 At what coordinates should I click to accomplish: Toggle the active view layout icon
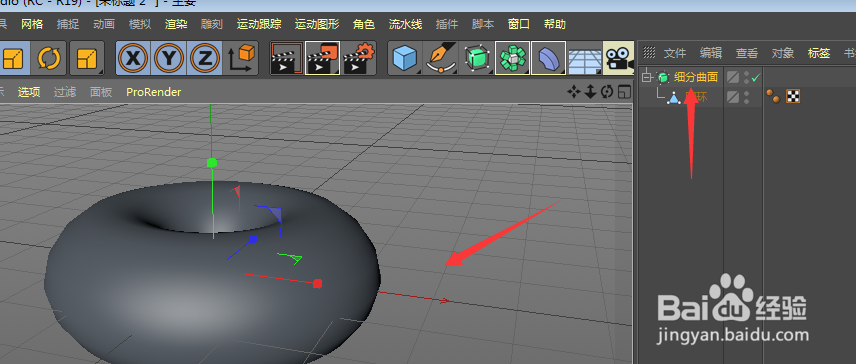tap(624, 92)
